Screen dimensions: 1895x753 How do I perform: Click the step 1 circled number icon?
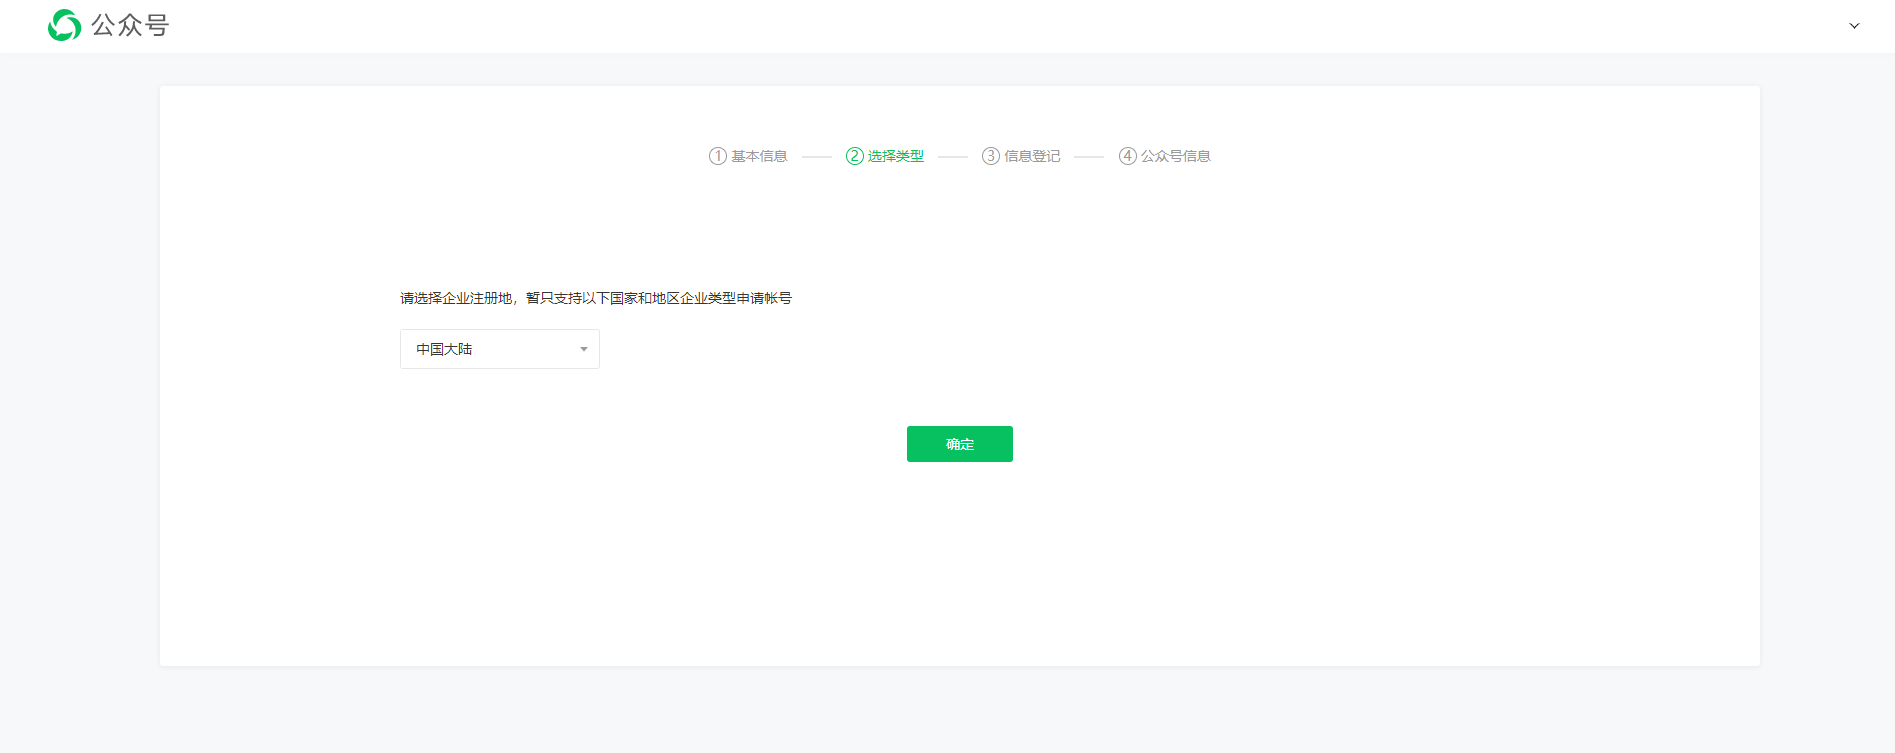pos(717,156)
